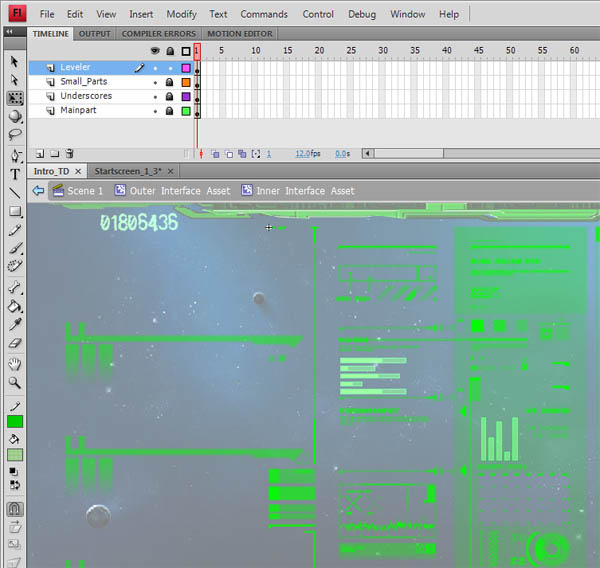
Task: Select the Underscores layer name
Action: point(86,96)
